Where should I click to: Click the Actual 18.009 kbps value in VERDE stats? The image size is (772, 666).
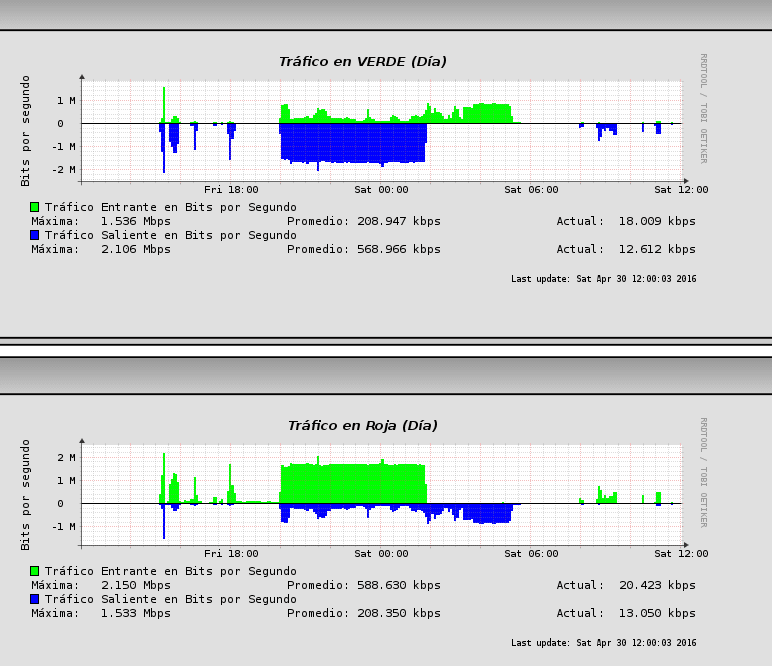pos(656,222)
